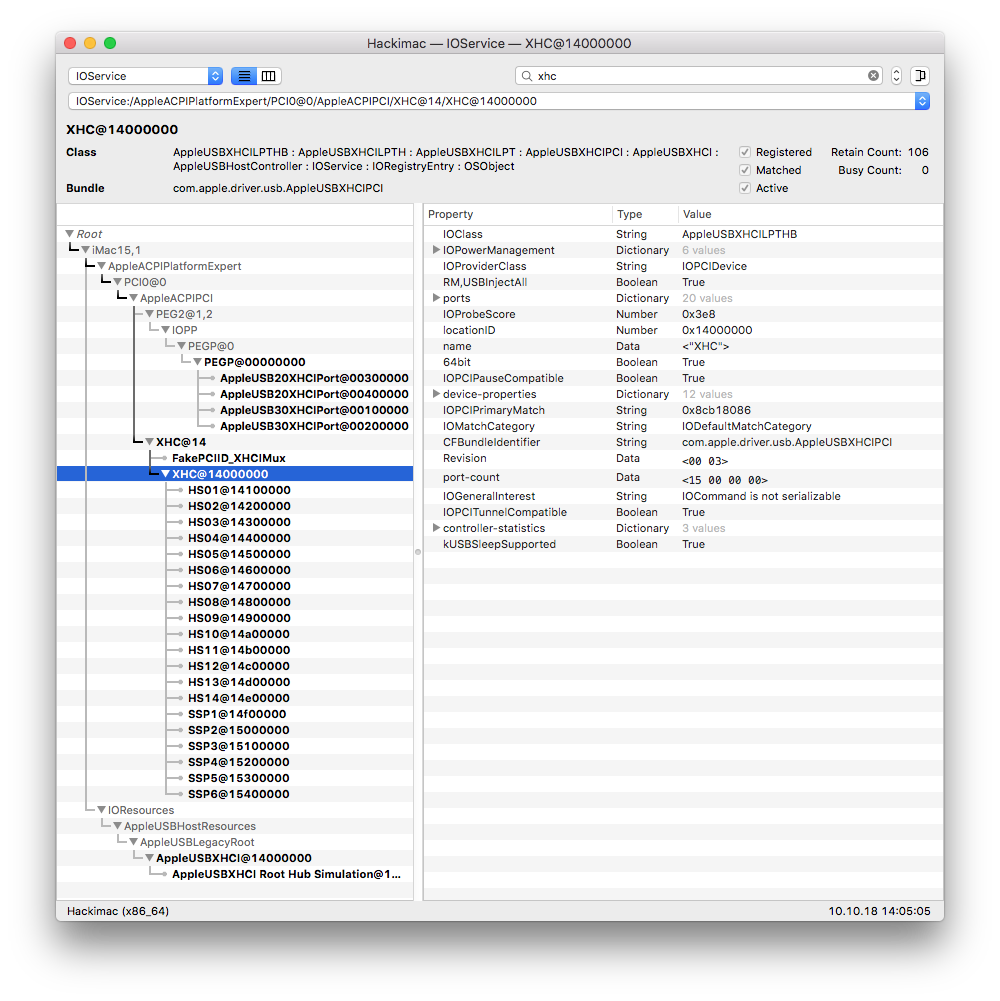Image resolution: width=1000 pixels, height=1001 pixels.
Task: Select HS02@14200000 port
Action: click(x=239, y=506)
